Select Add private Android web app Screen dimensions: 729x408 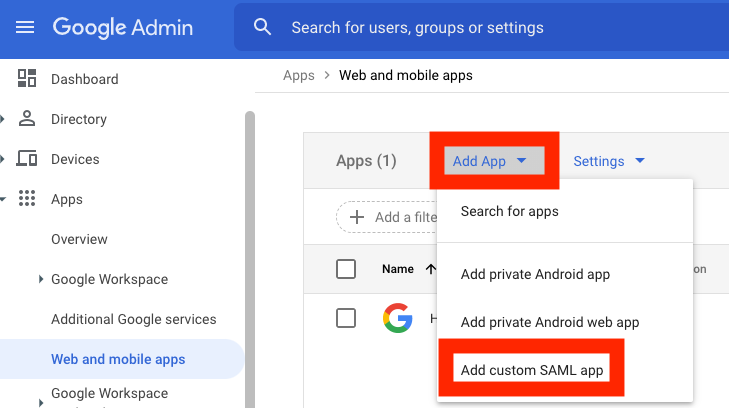pyautogui.click(x=565, y=322)
